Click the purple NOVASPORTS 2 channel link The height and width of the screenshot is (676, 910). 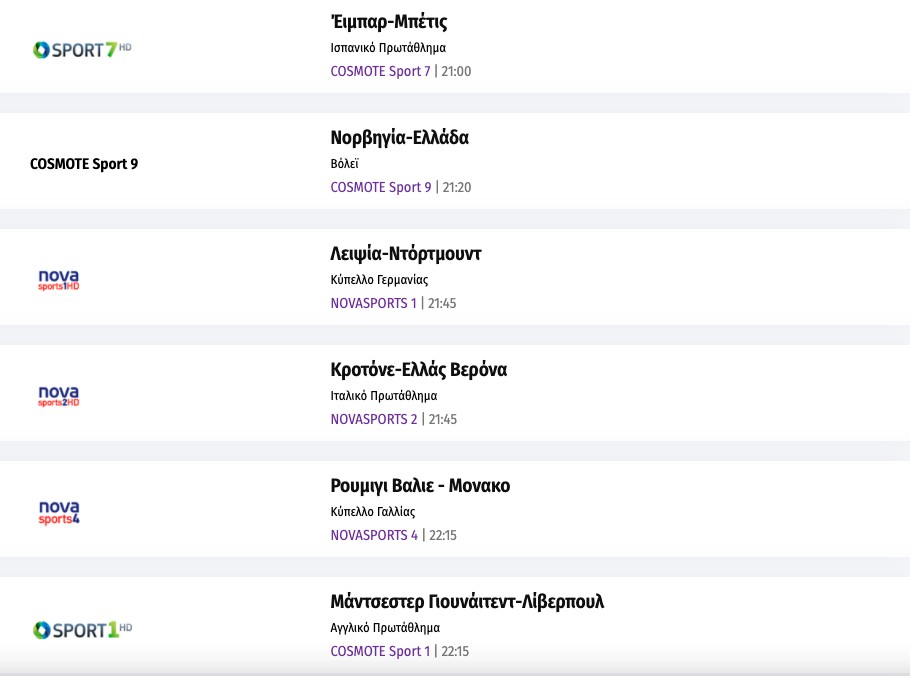374,419
